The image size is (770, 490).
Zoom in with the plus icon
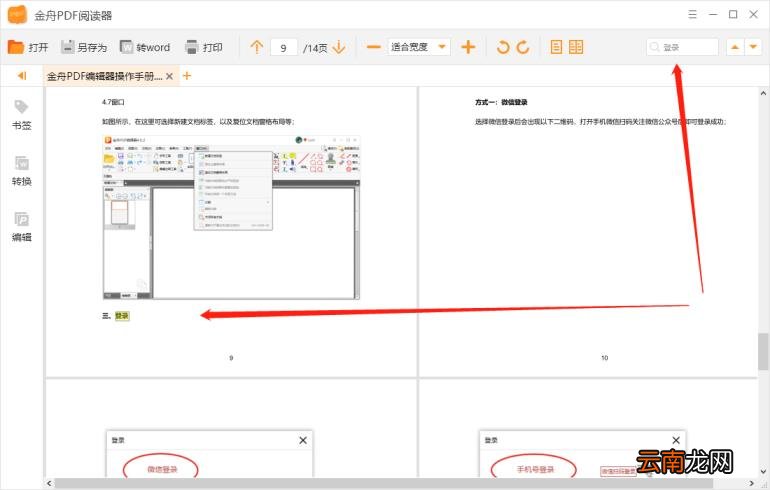click(468, 47)
